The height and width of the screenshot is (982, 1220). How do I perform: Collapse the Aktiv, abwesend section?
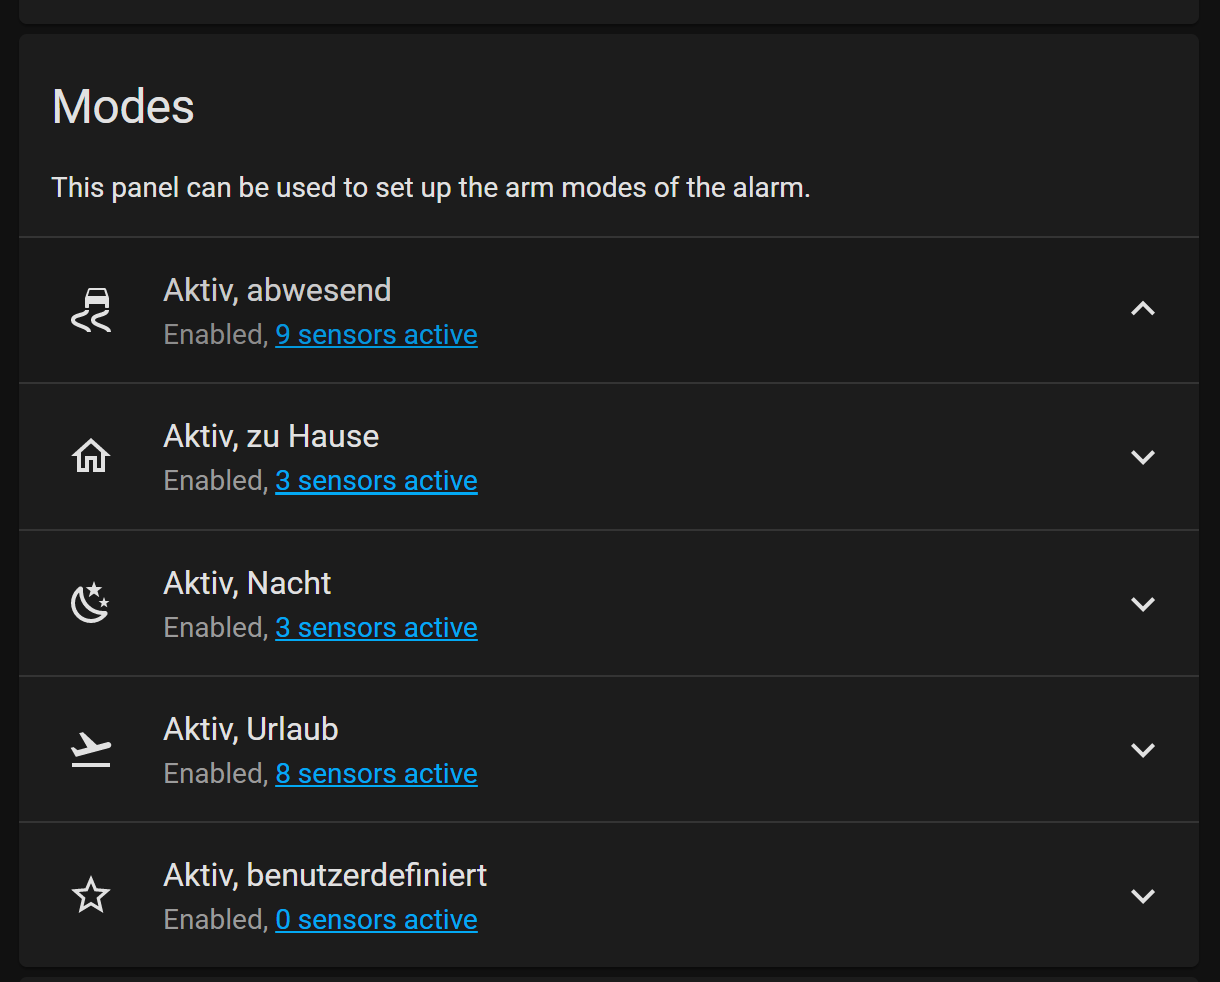click(1142, 309)
